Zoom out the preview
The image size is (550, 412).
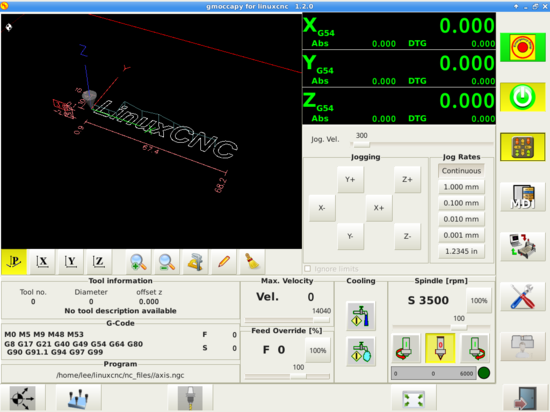click(x=167, y=262)
